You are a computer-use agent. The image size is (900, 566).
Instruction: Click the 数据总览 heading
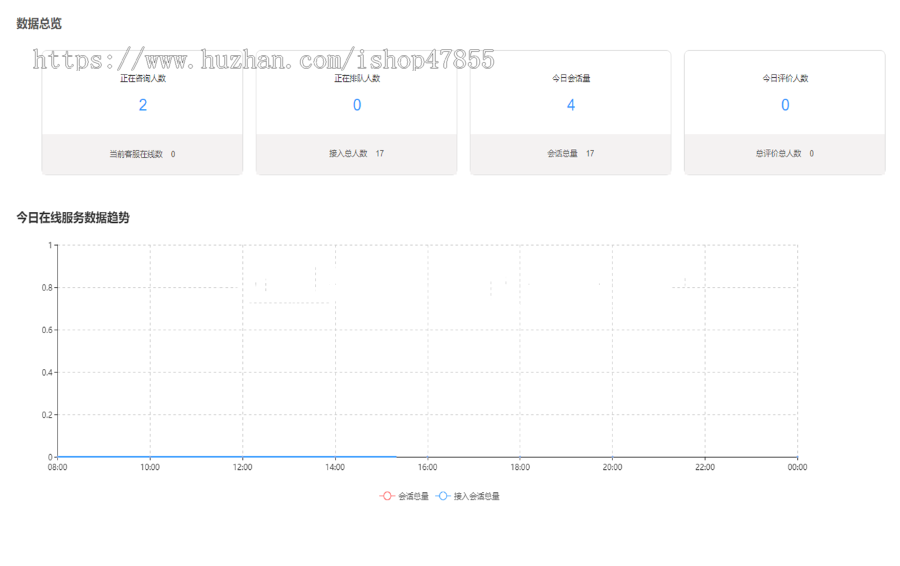click(39, 24)
